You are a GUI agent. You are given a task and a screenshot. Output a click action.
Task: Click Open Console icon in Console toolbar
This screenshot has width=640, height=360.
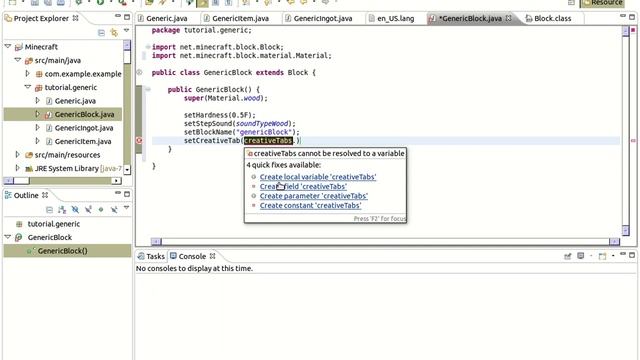[x=602, y=256]
